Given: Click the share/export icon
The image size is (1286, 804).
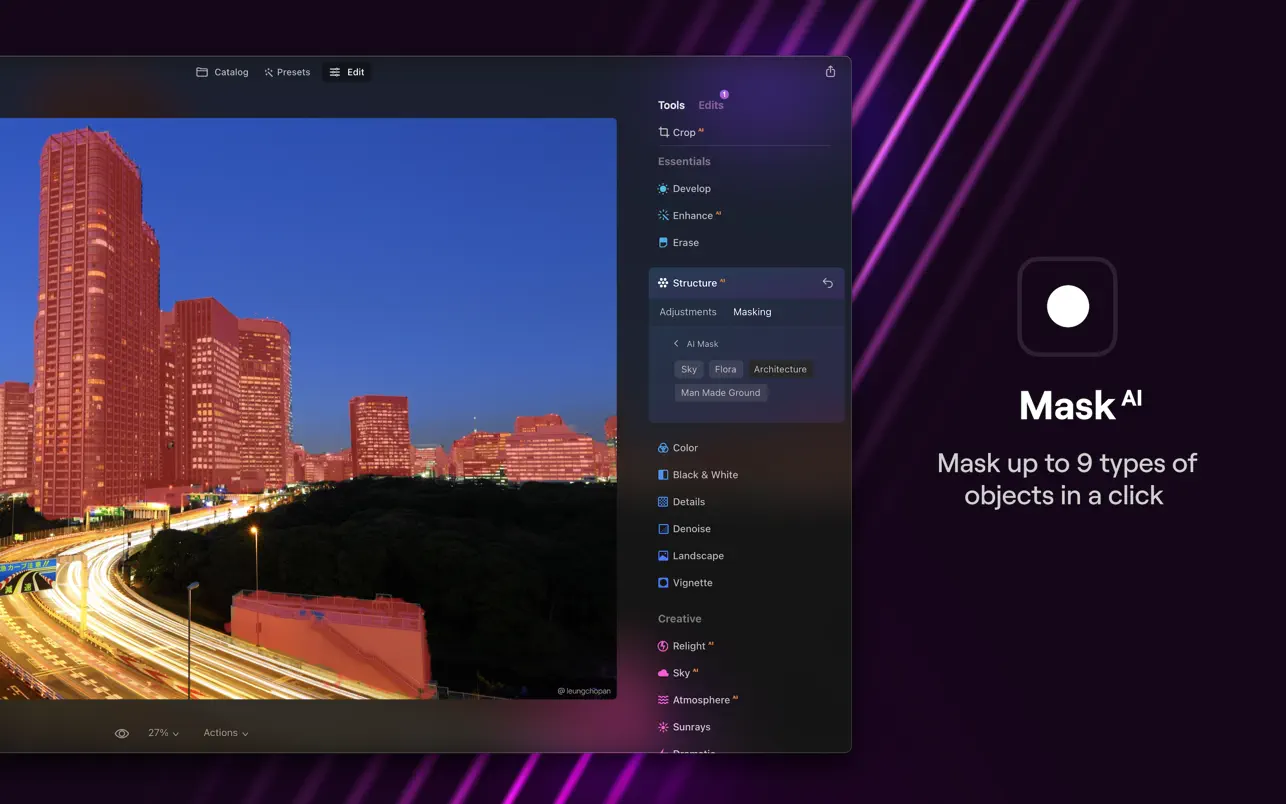Looking at the screenshot, I should [830, 71].
